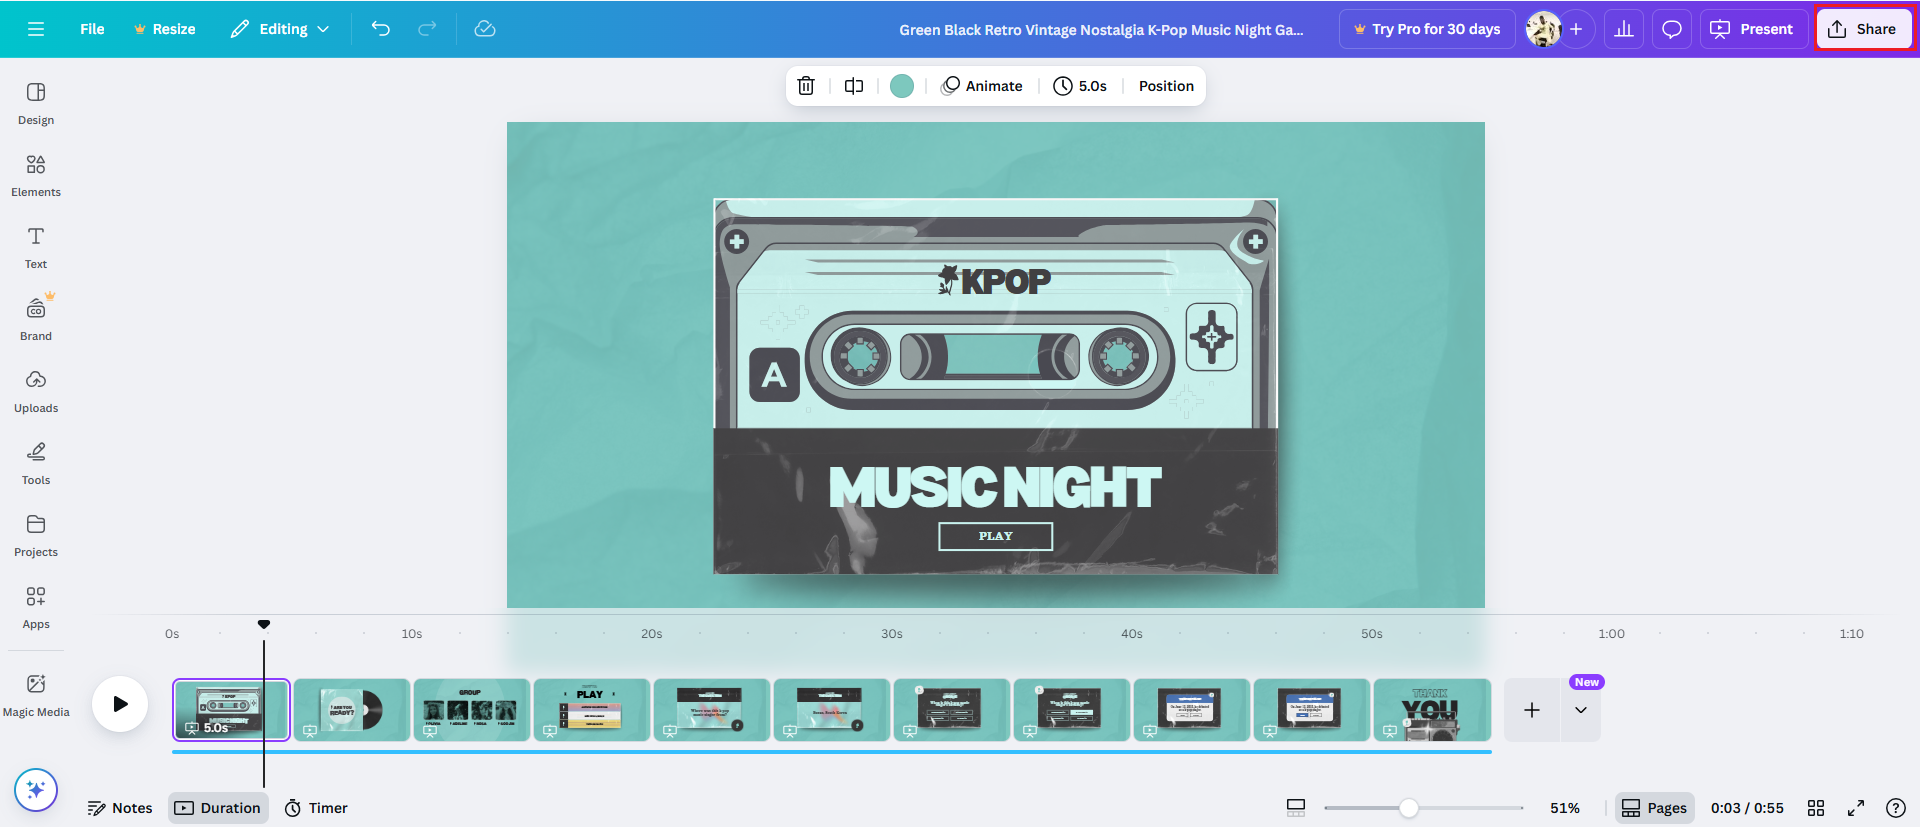Click the 51% zoom level
The image size is (1920, 827).
pos(1565,808)
